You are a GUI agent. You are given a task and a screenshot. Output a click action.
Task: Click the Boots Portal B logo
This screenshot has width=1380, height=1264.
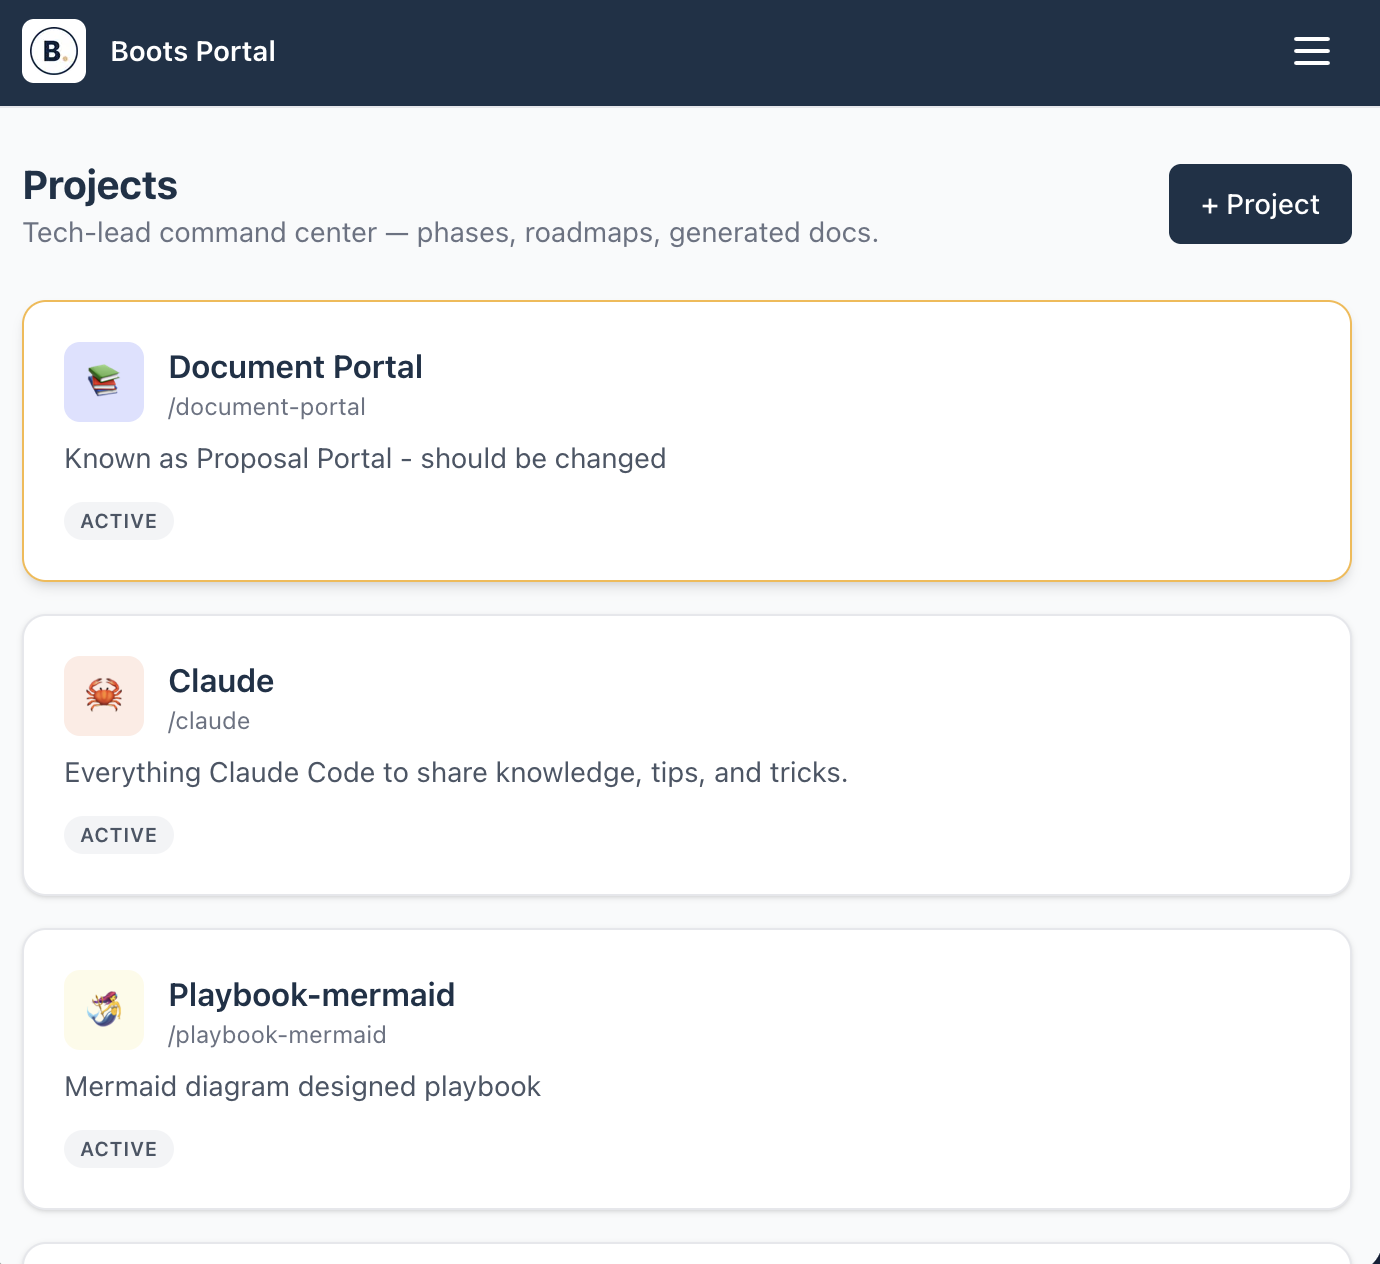[54, 51]
